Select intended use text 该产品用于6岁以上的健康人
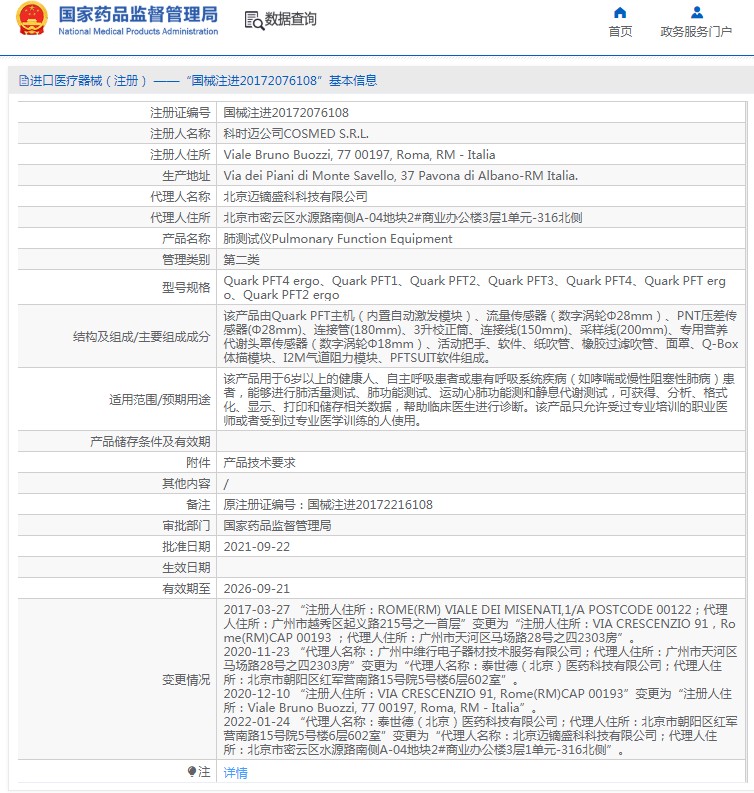754x793 pixels. point(479,399)
